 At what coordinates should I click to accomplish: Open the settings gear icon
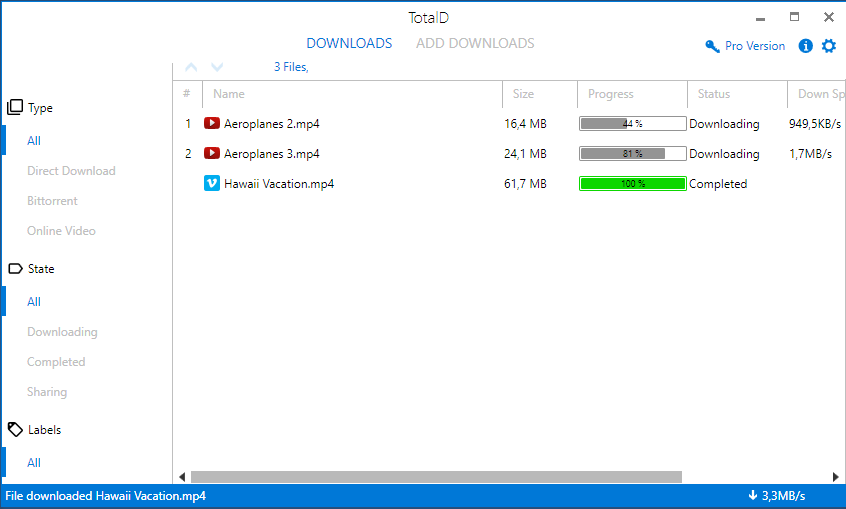click(x=829, y=46)
